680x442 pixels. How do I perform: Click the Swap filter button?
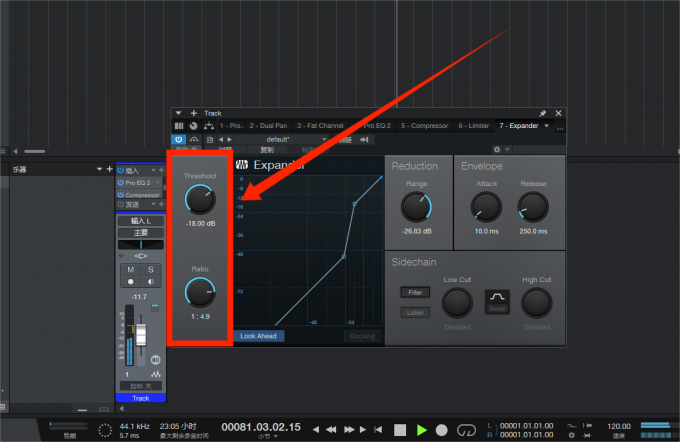[497, 302]
